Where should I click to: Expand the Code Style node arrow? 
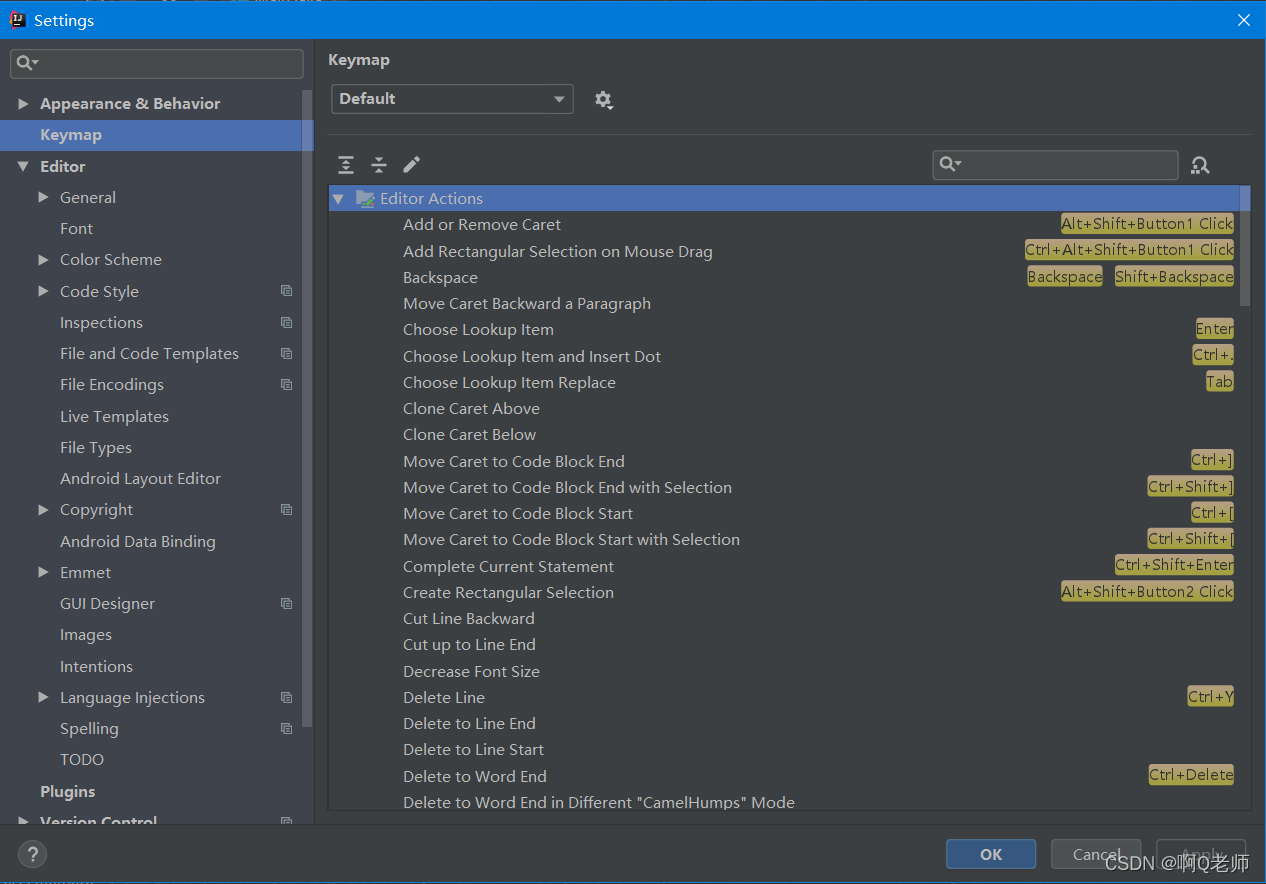tap(43, 291)
